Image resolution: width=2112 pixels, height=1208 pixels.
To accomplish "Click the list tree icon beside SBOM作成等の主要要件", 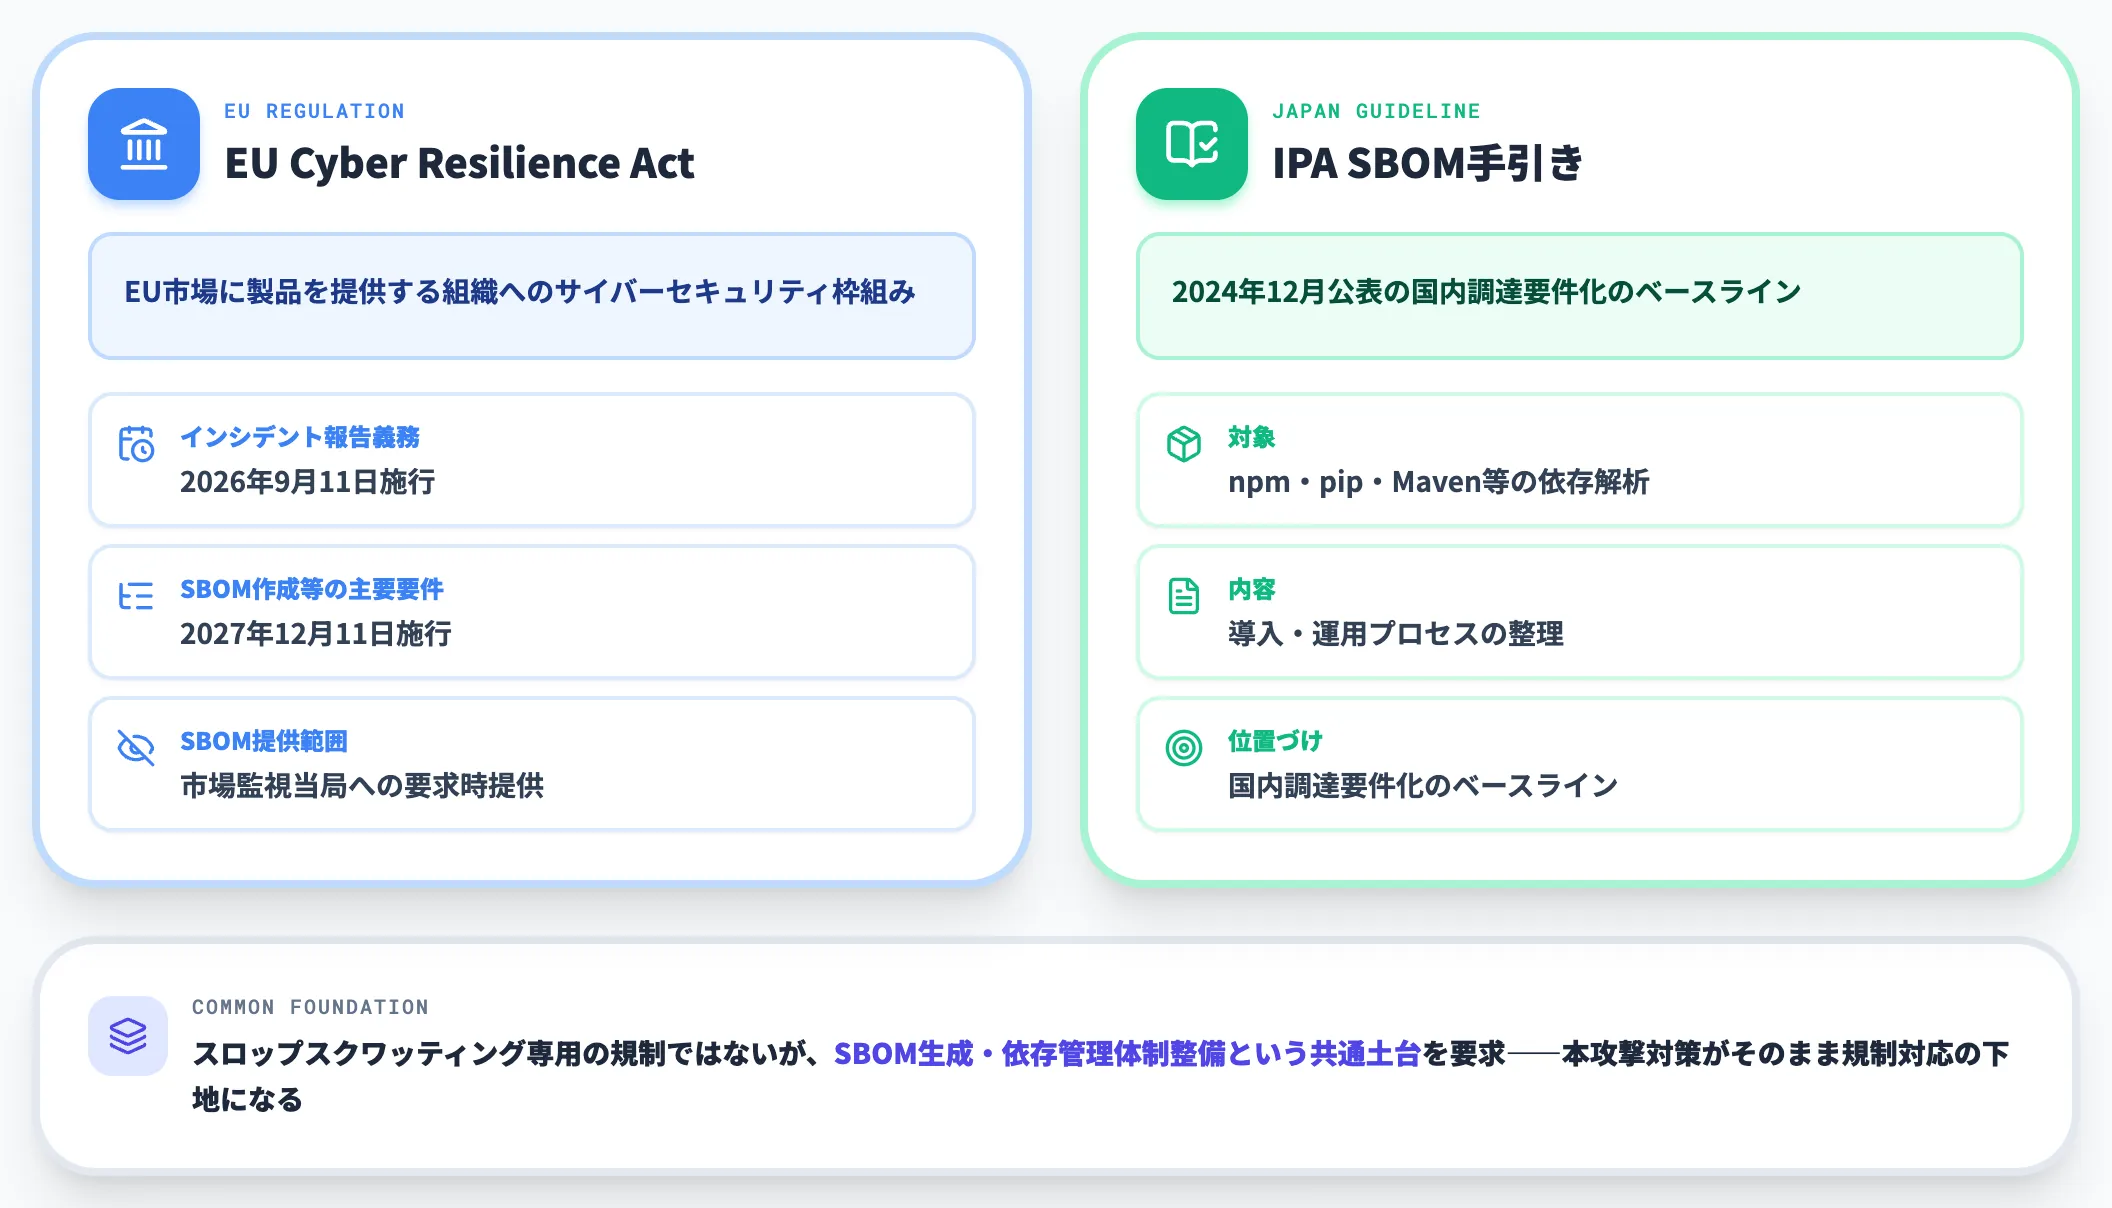I will [x=136, y=596].
